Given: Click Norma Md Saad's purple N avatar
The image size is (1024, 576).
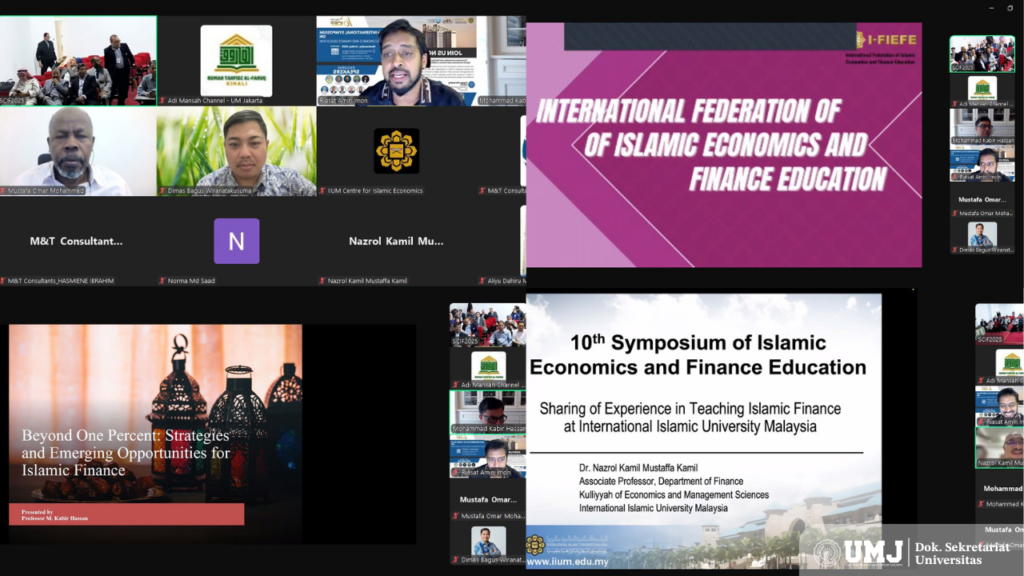Looking at the screenshot, I should click(x=236, y=241).
